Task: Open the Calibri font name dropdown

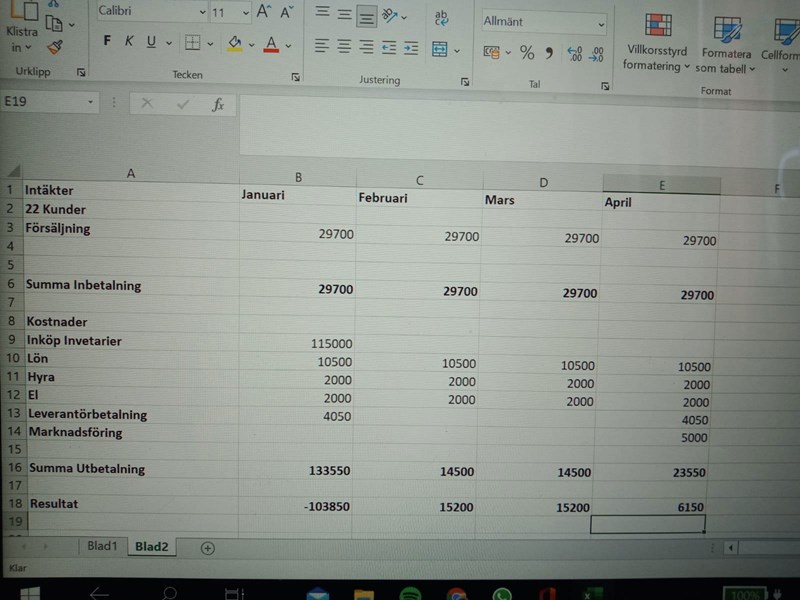Action: pos(152,12)
